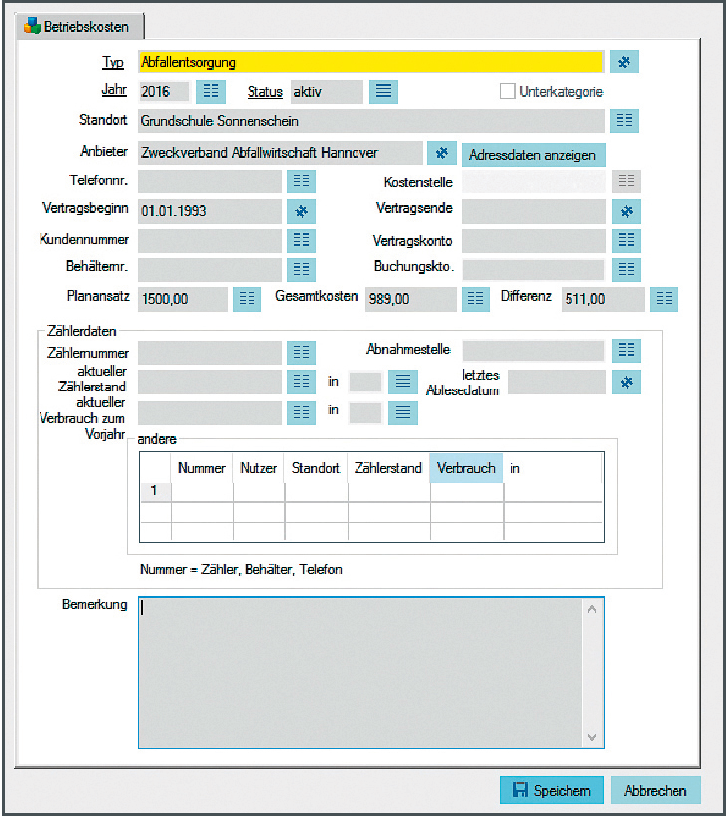Click the Anbieter field Zweckverband Abfallwirtschaft Hannover
Screen dimensions: 727x816
[280, 153]
